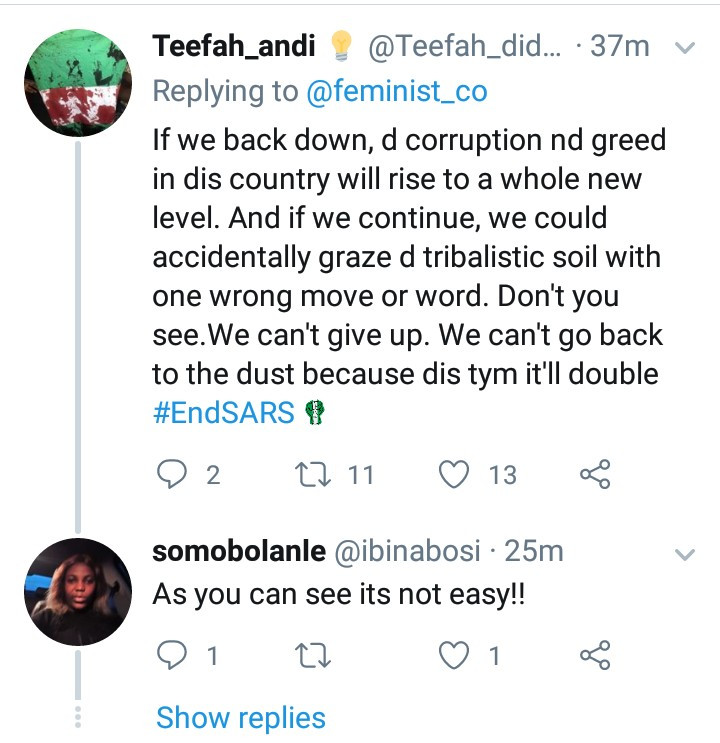Image resolution: width=720 pixels, height=743 pixels.
Task: Click the 25m timestamp on the reply
Action: (535, 551)
